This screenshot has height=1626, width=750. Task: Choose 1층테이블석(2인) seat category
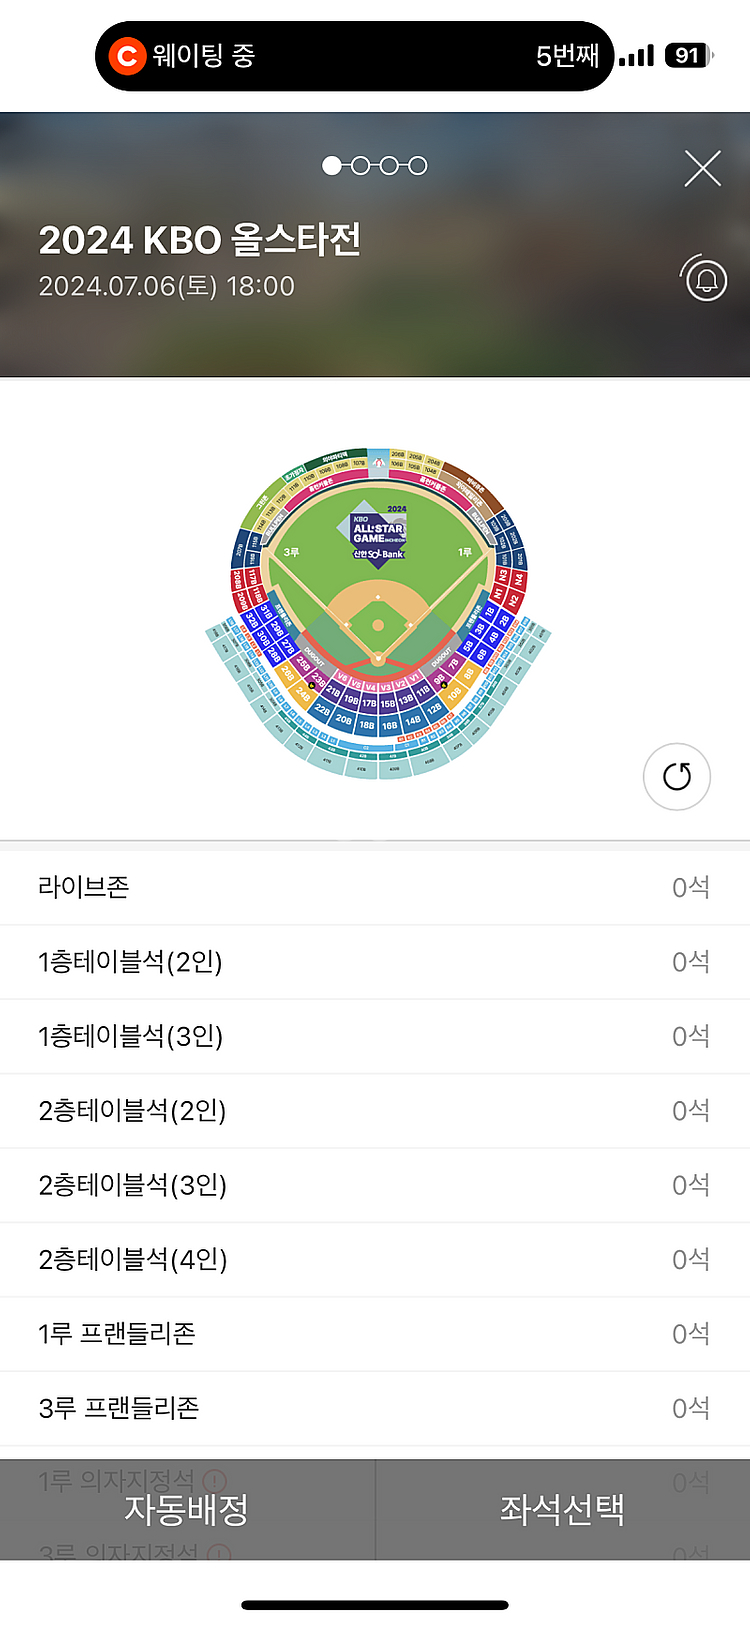pos(375,962)
